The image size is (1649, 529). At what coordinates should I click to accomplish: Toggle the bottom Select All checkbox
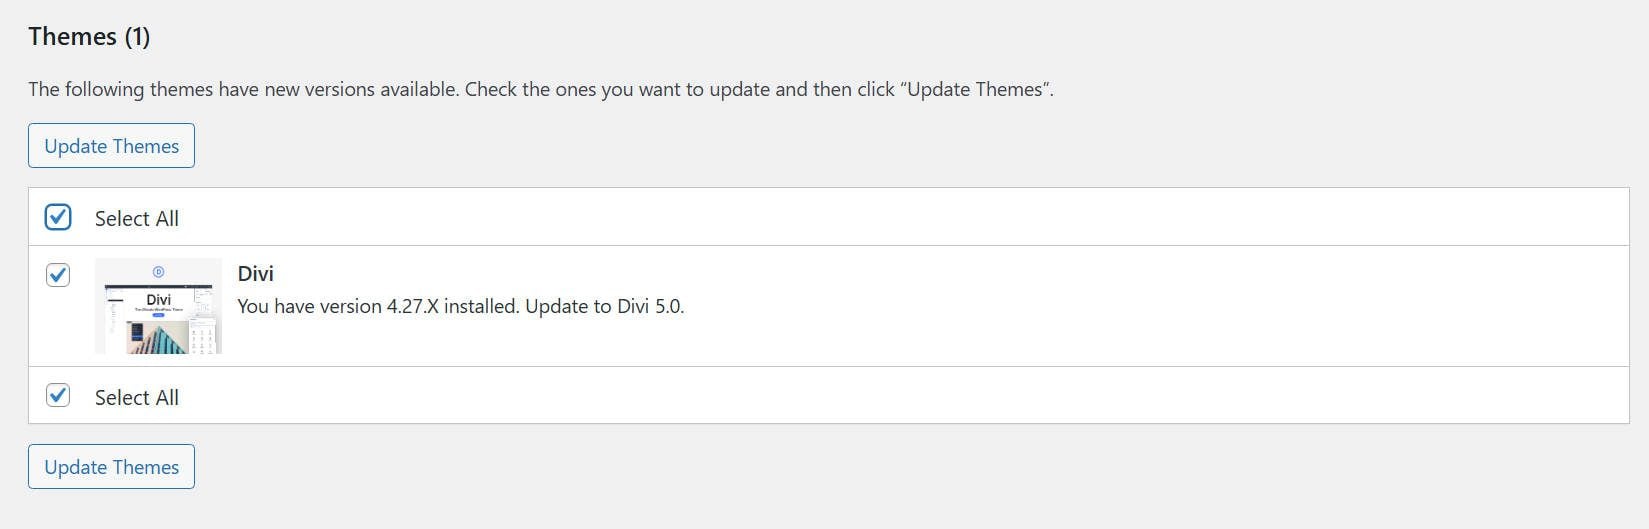pyautogui.click(x=58, y=395)
